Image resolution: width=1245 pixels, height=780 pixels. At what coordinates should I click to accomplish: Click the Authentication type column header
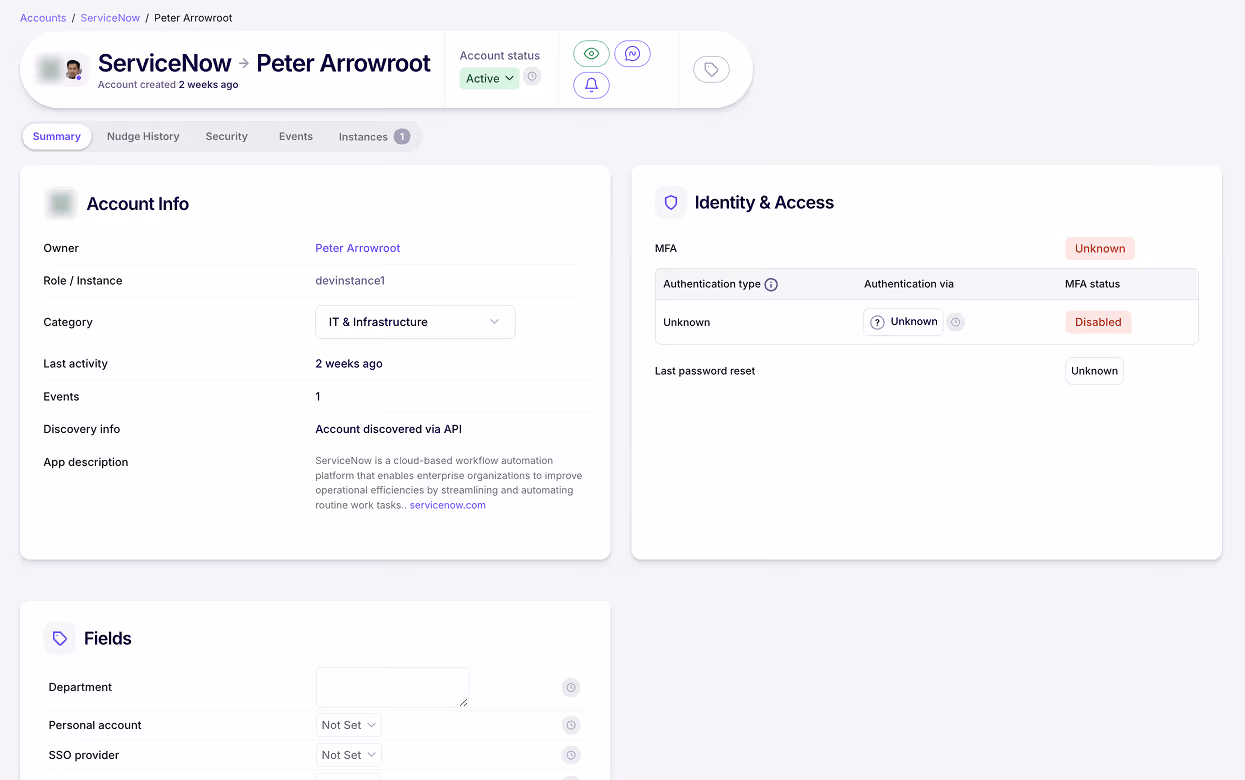(x=712, y=284)
